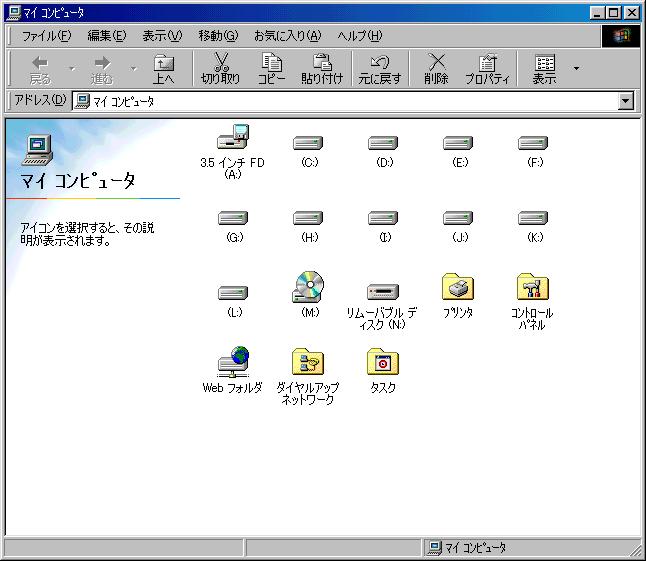The height and width of the screenshot is (561, 646).
Task: Click the Windows logo throbber
Action: point(621,36)
